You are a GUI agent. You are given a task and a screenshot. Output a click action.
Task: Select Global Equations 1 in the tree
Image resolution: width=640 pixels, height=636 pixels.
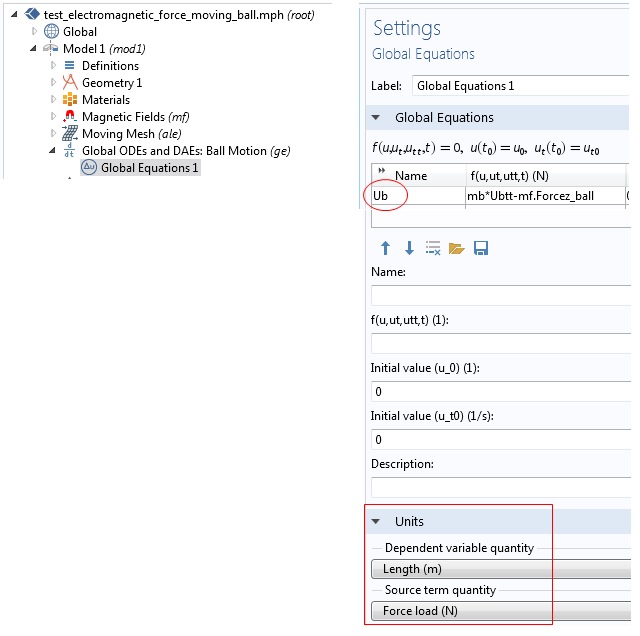[x=149, y=168]
